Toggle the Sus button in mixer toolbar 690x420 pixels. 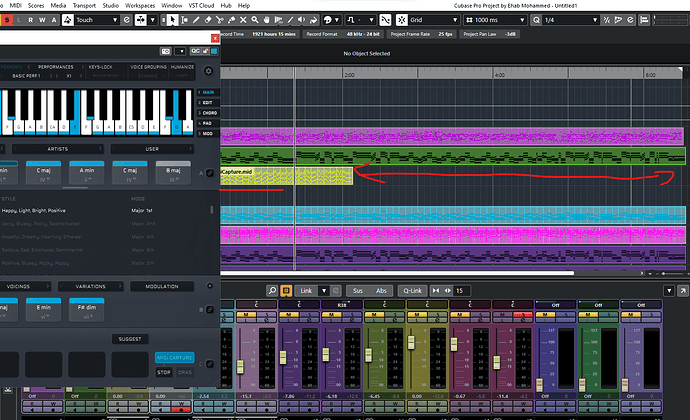358,291
